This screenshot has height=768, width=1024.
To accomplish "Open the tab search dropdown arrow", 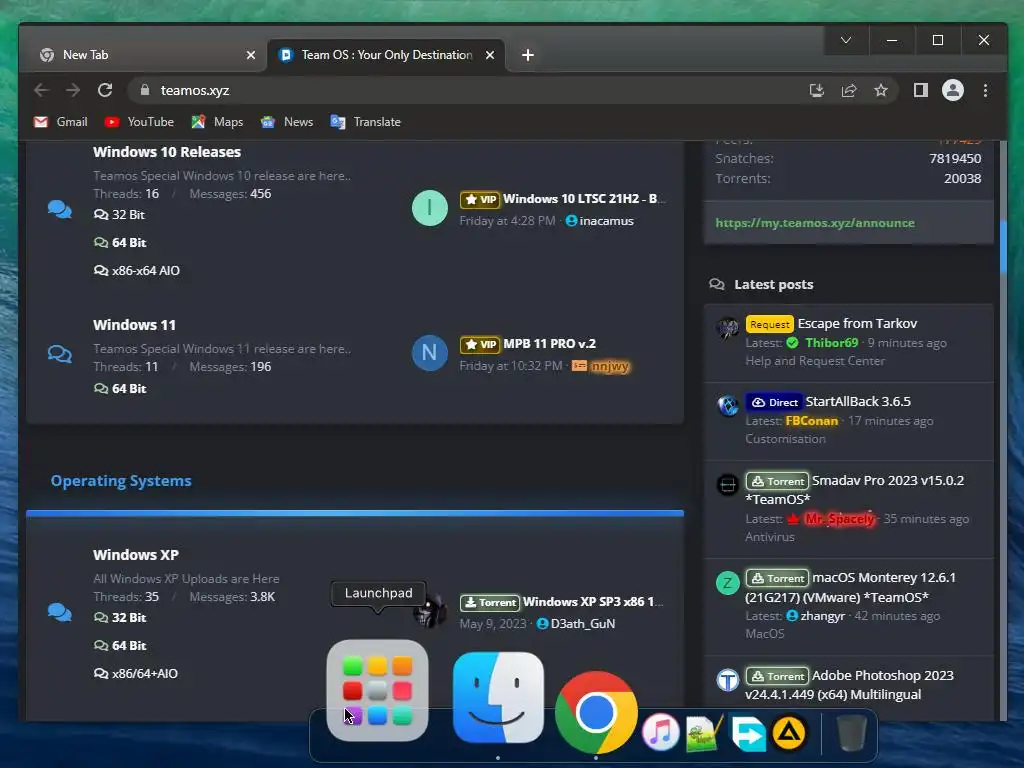I will [846, 40].
